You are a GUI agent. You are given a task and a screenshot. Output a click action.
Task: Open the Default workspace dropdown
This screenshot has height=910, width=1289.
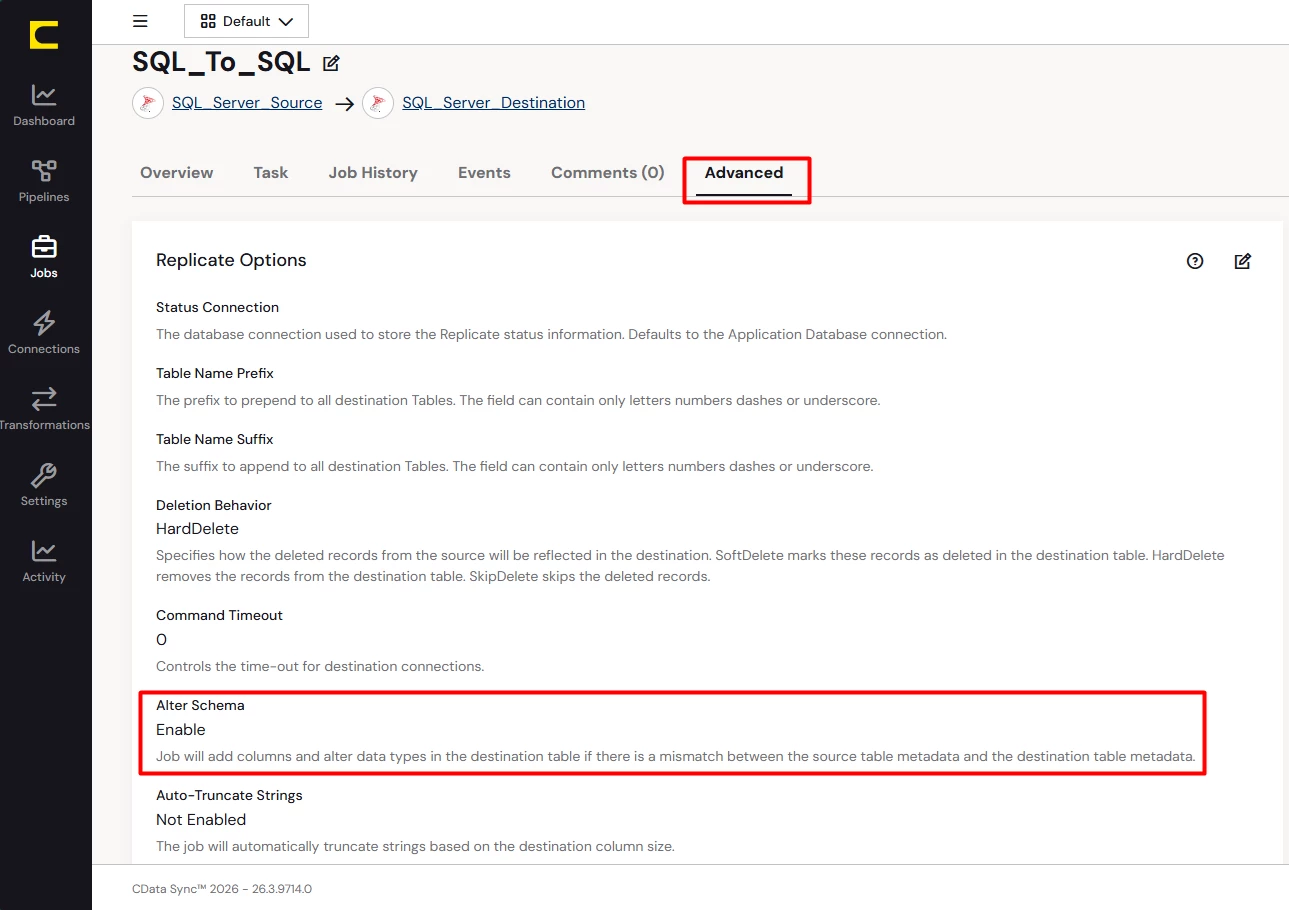click(246, 21)
